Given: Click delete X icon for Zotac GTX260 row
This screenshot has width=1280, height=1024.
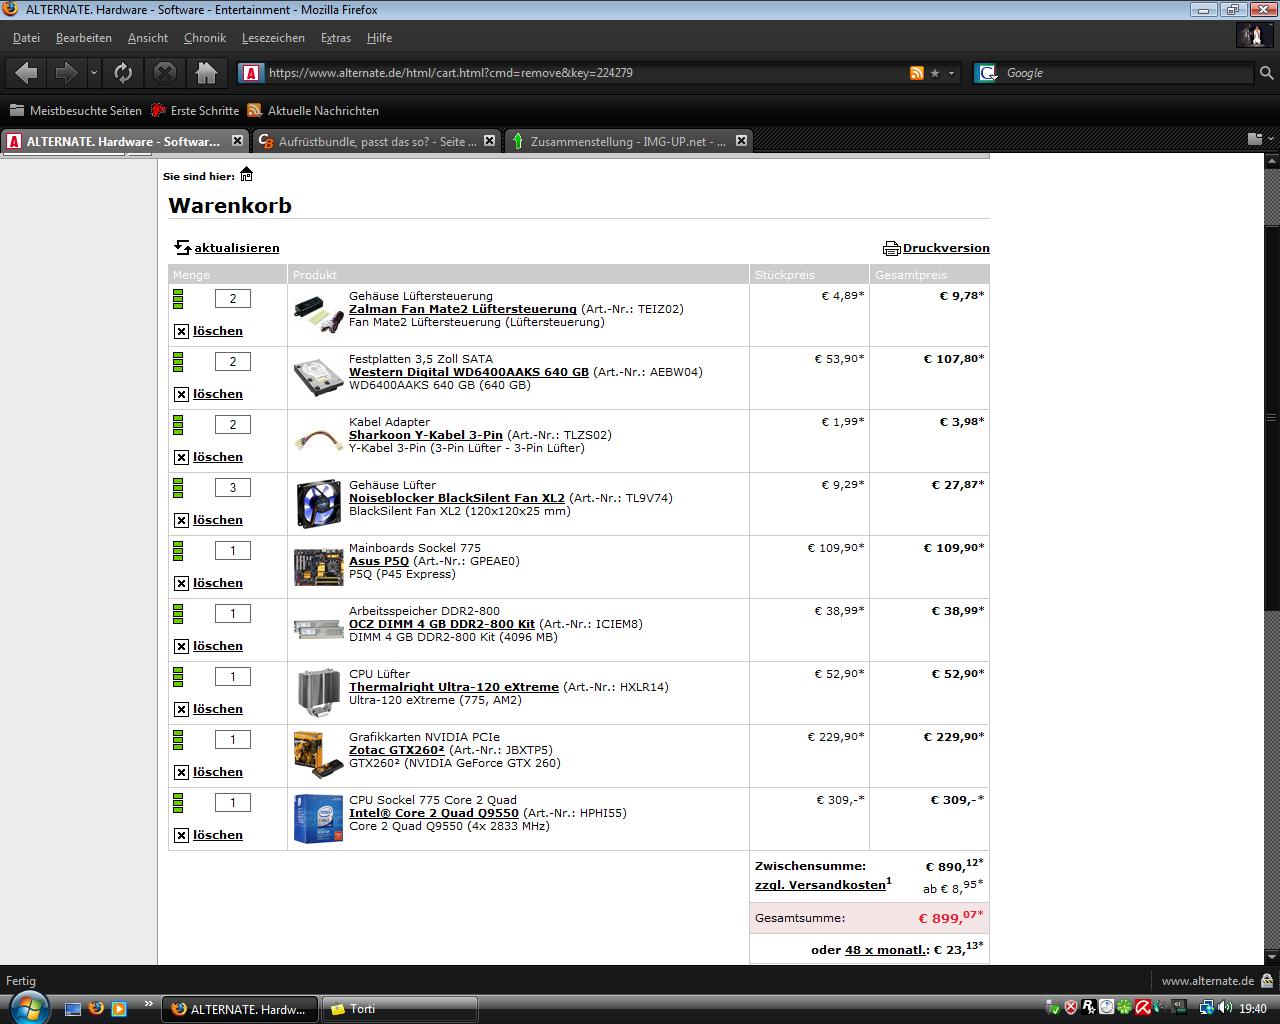Looking at the screenshot, I should coord(181,772).
